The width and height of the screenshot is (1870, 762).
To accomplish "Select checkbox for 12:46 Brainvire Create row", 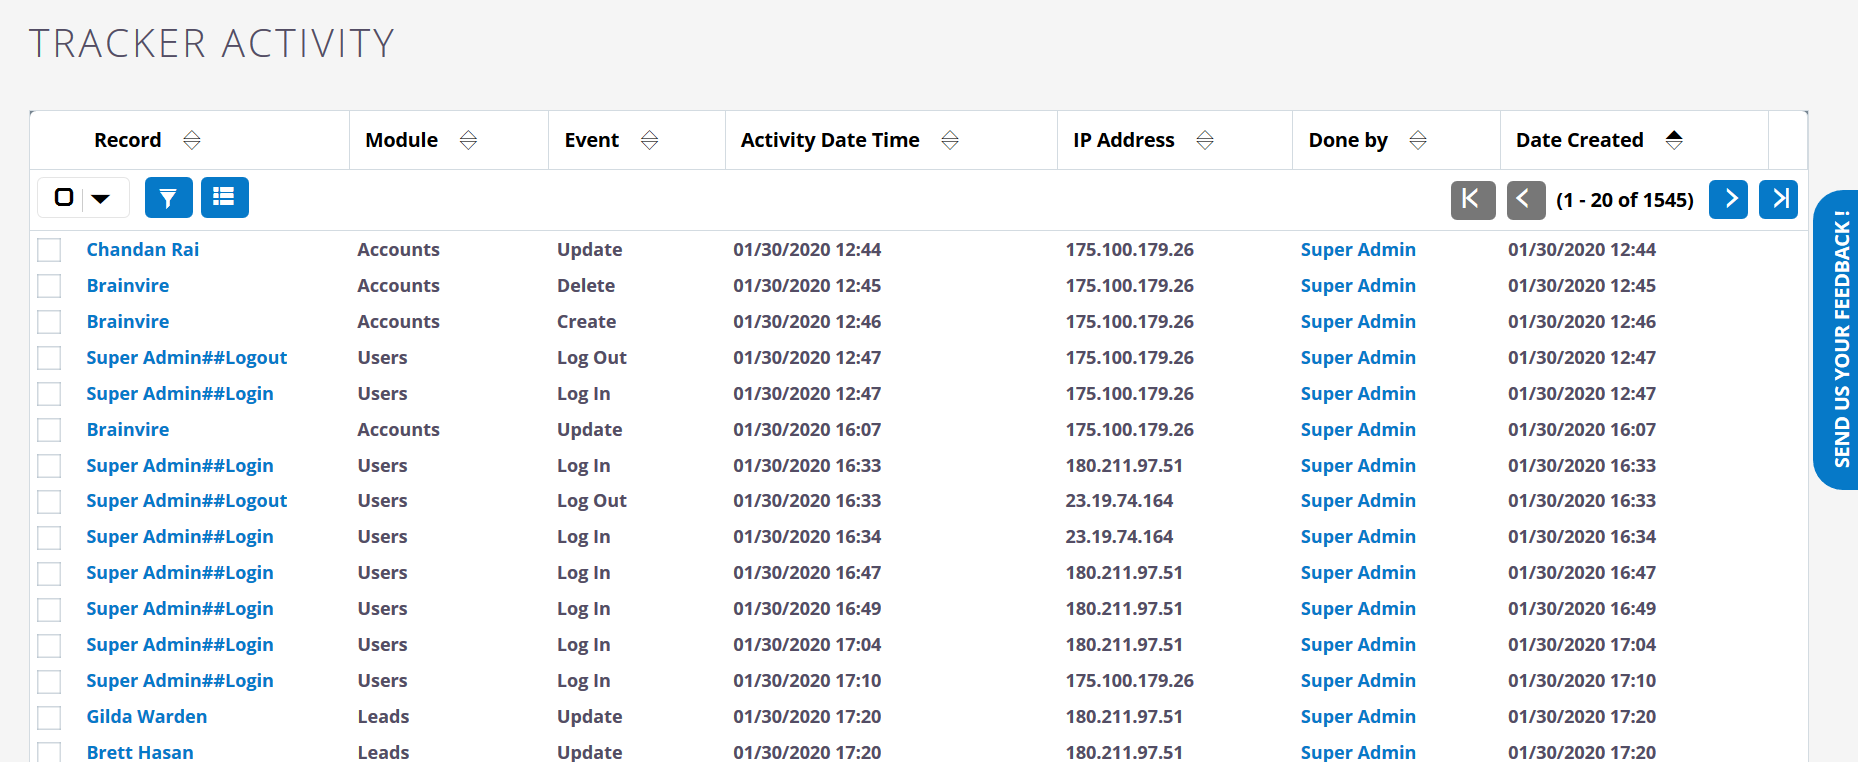I will click(49, 322).
